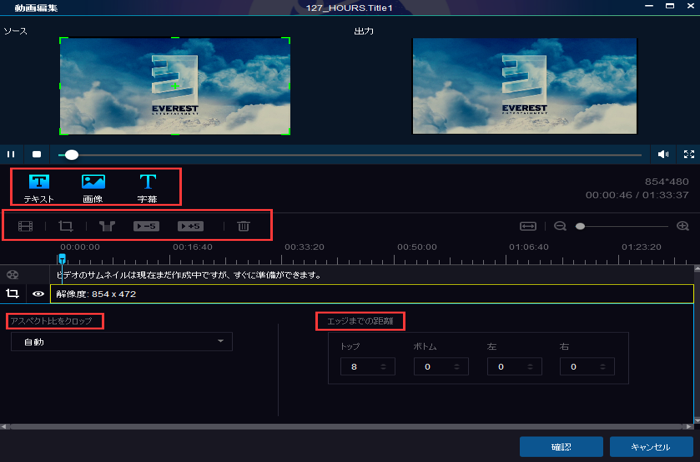Stop the video playback
Image resolution: width=700 pixels, height=462 pixels.
(37, 154)
